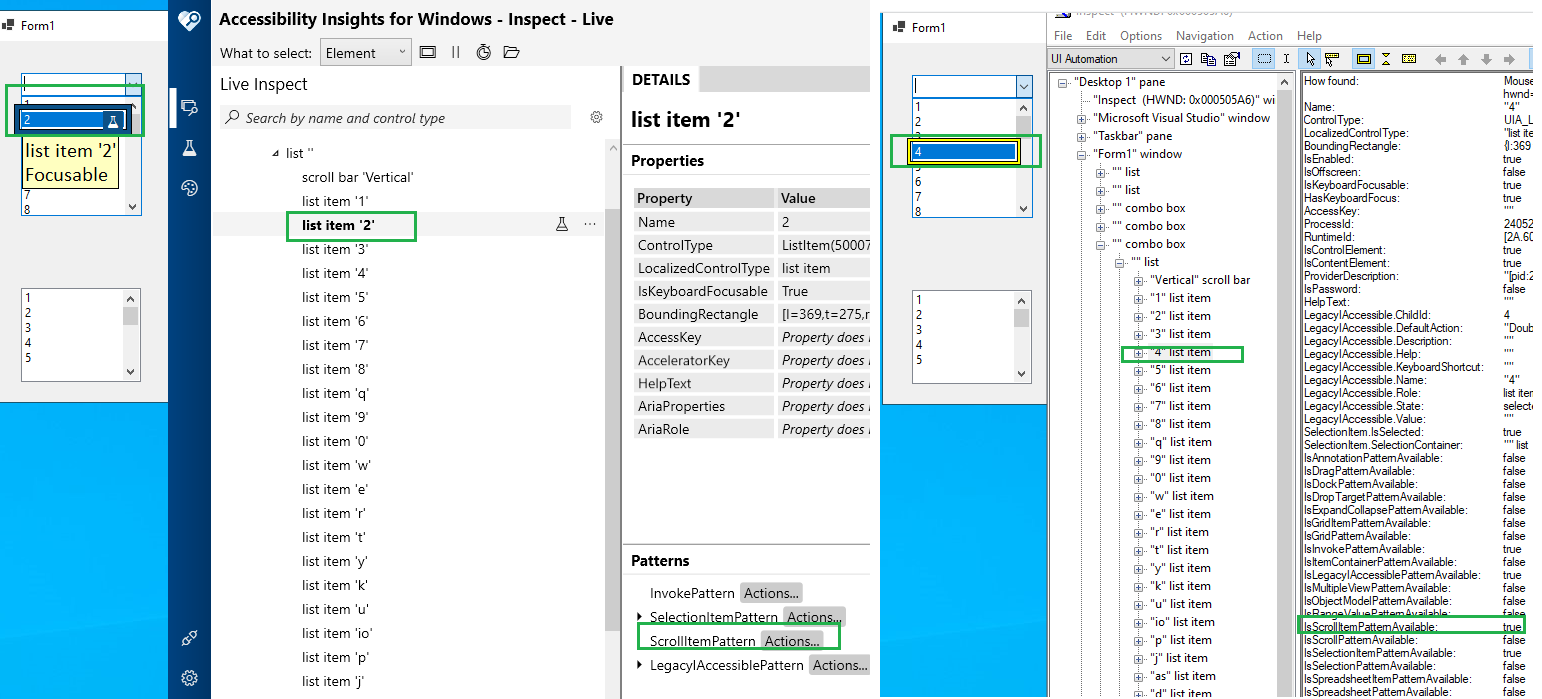The image size is (1542, 699).
Task: Open the UI Automation dropdown in Inspect
Action: 1110,59
